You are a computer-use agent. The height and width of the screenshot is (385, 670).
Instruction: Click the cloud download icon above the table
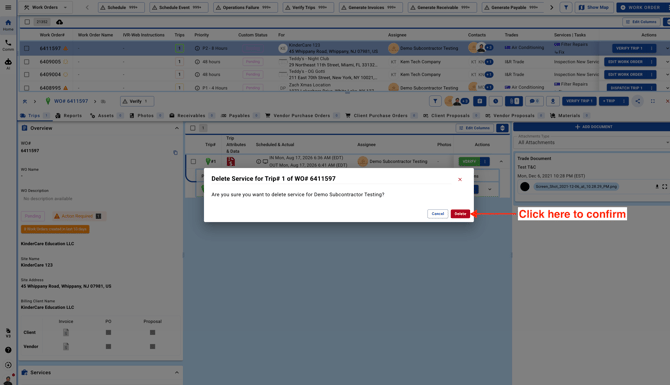pyautogui.click(x=59, y=22)
